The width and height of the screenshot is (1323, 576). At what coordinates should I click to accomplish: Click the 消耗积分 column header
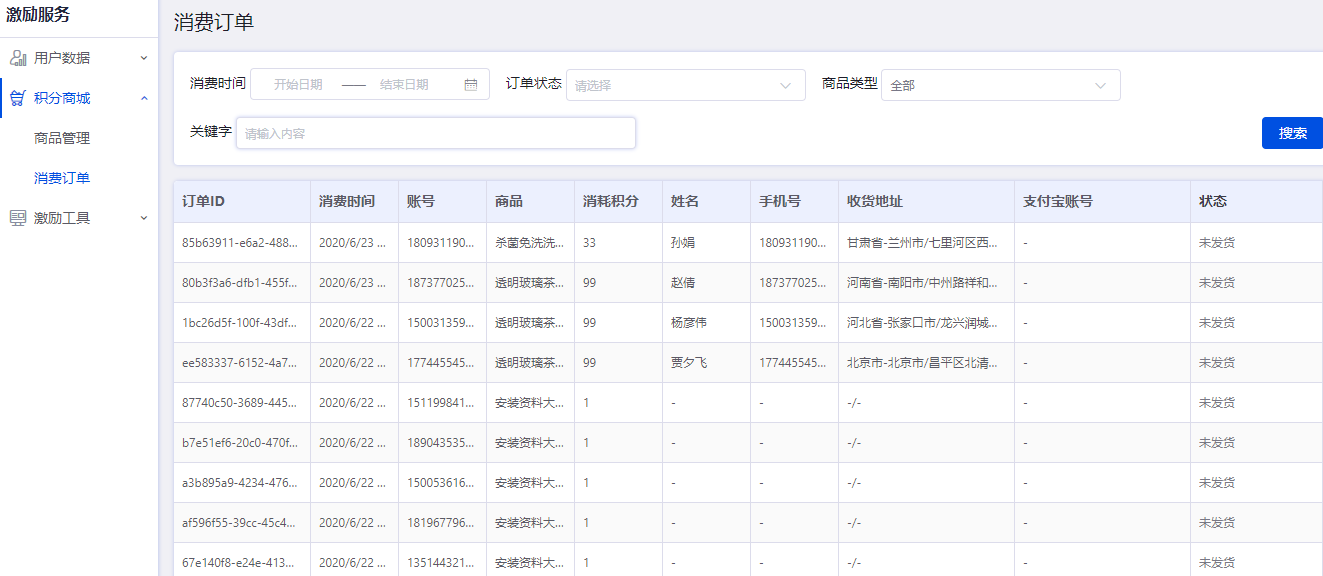[x=610, y=201]
